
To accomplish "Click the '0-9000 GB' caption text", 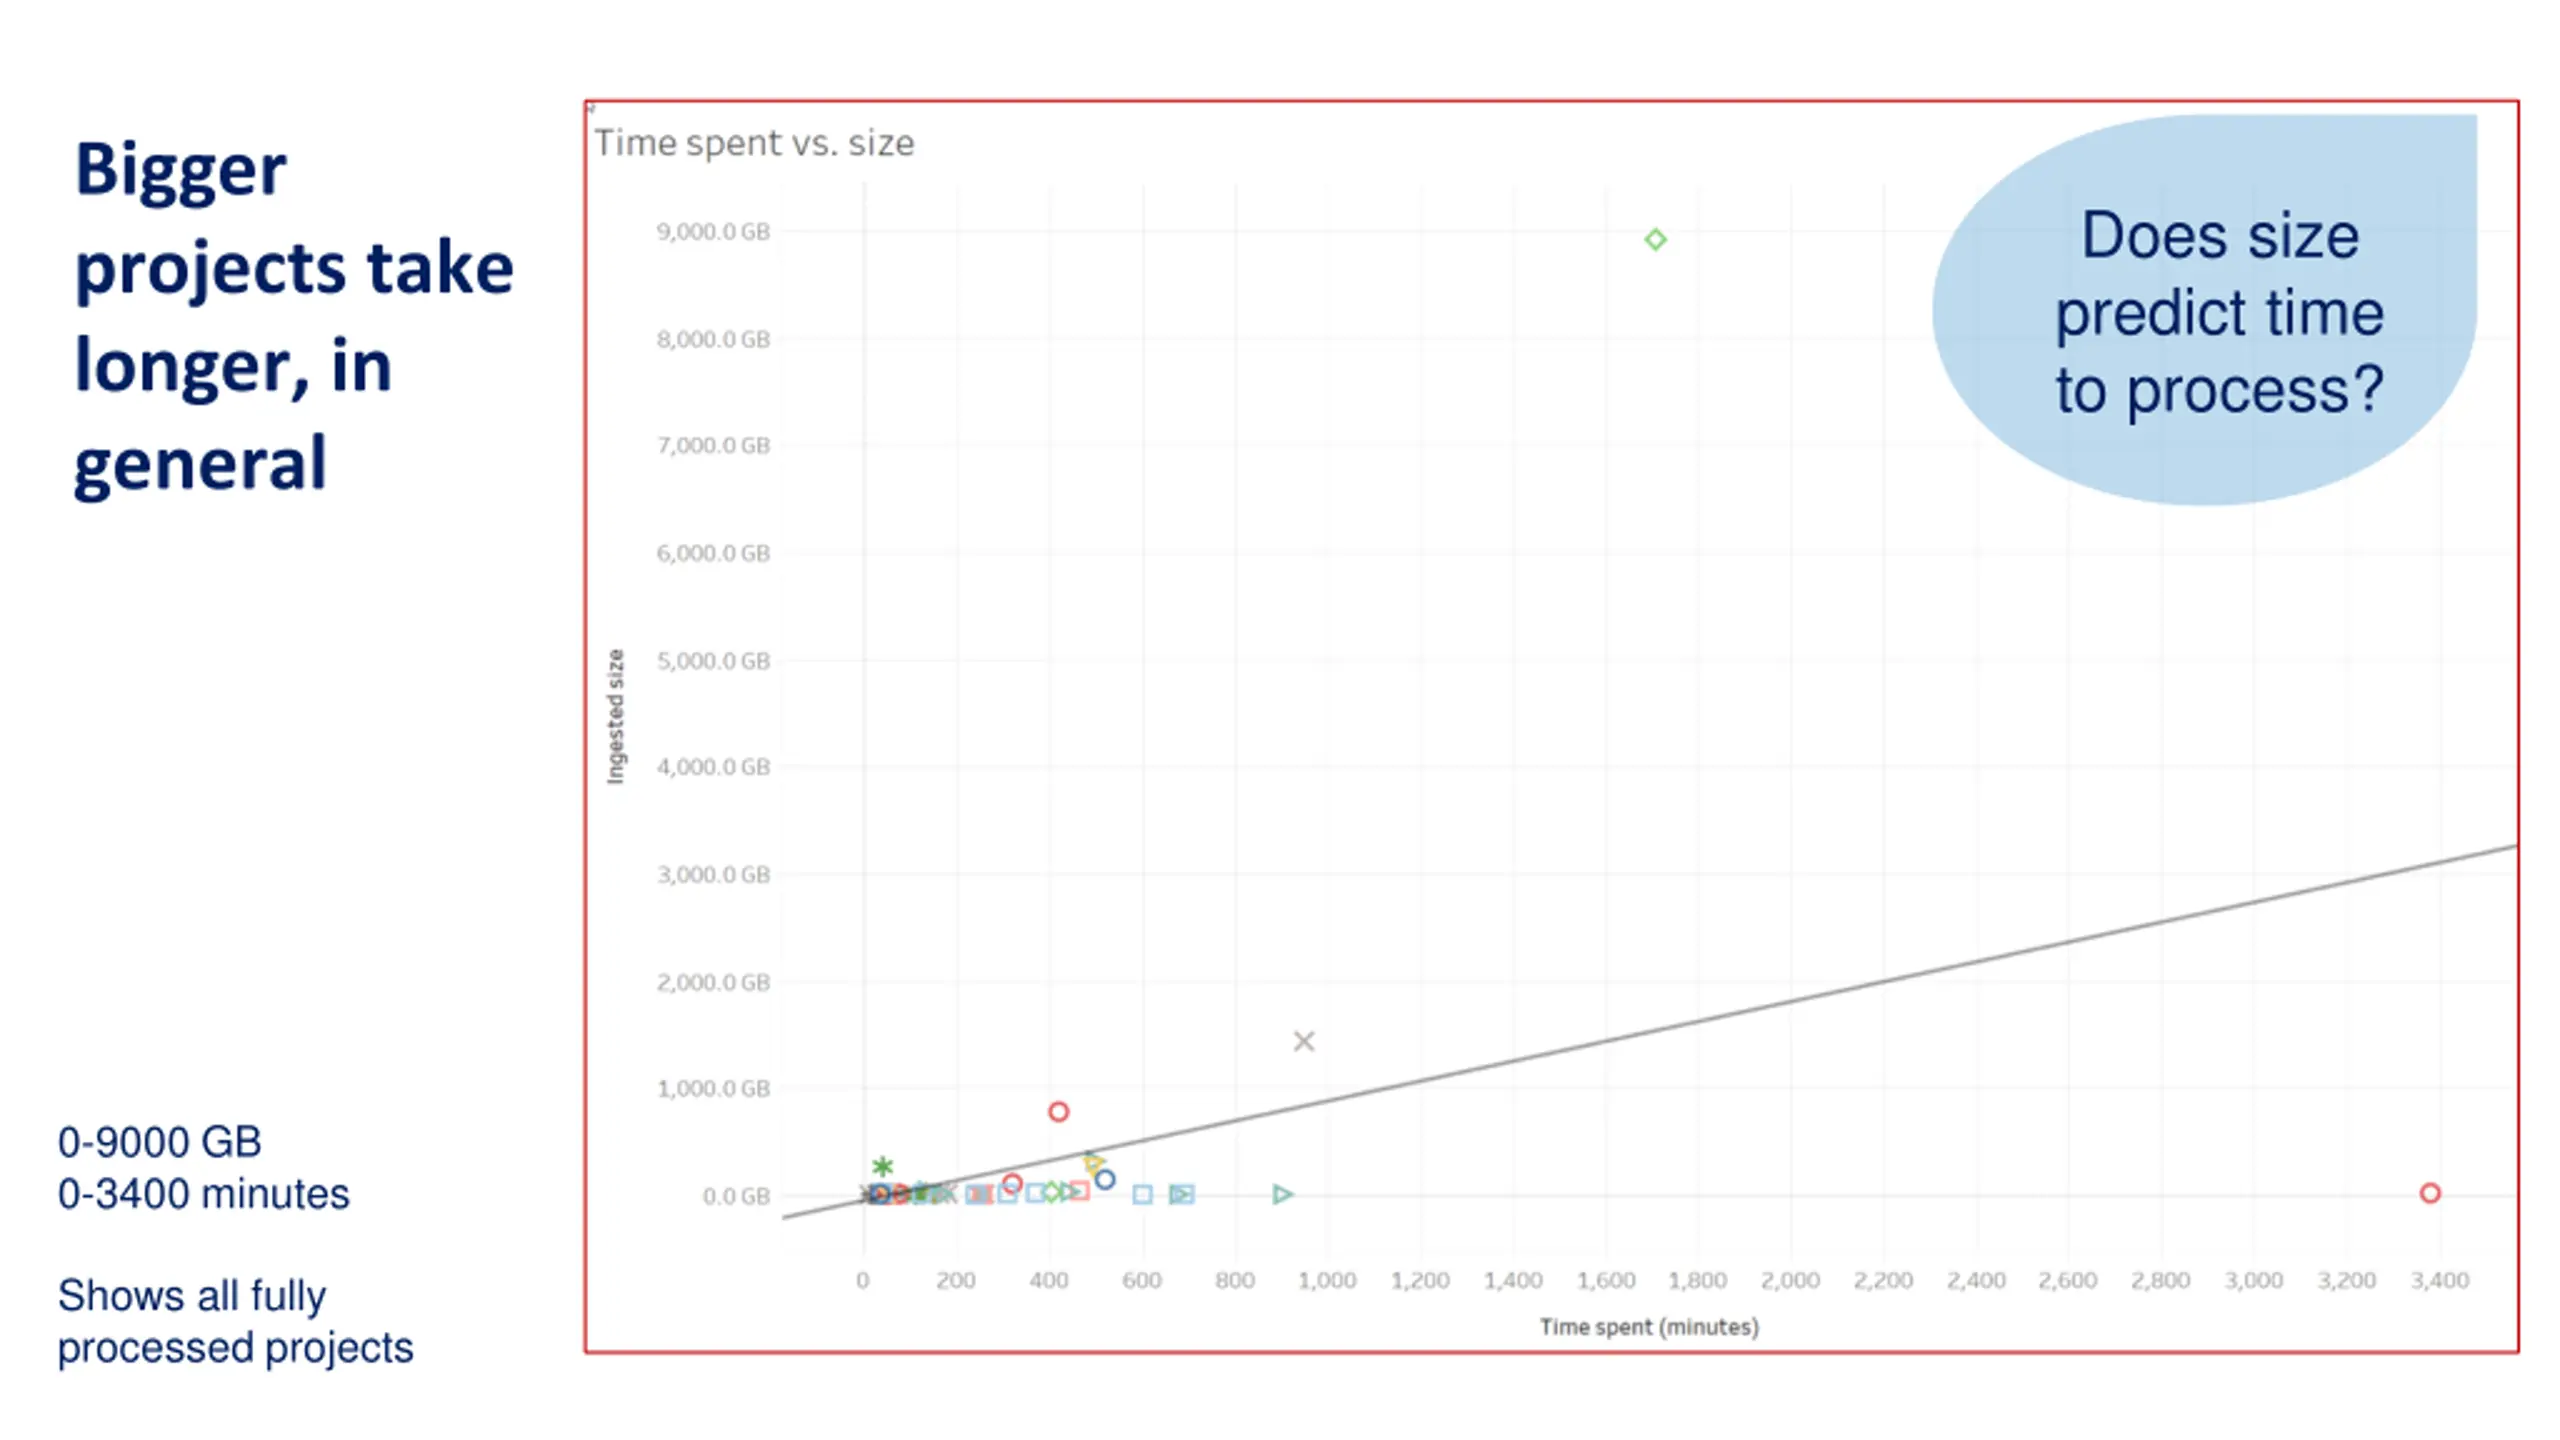I will tap(160, 1142).
